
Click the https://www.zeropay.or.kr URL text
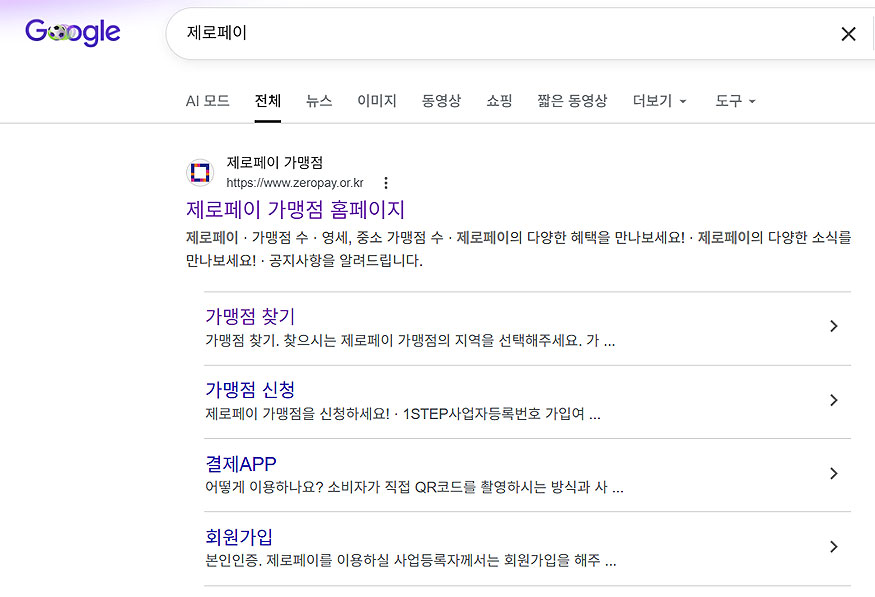click(x=295, y=183)
